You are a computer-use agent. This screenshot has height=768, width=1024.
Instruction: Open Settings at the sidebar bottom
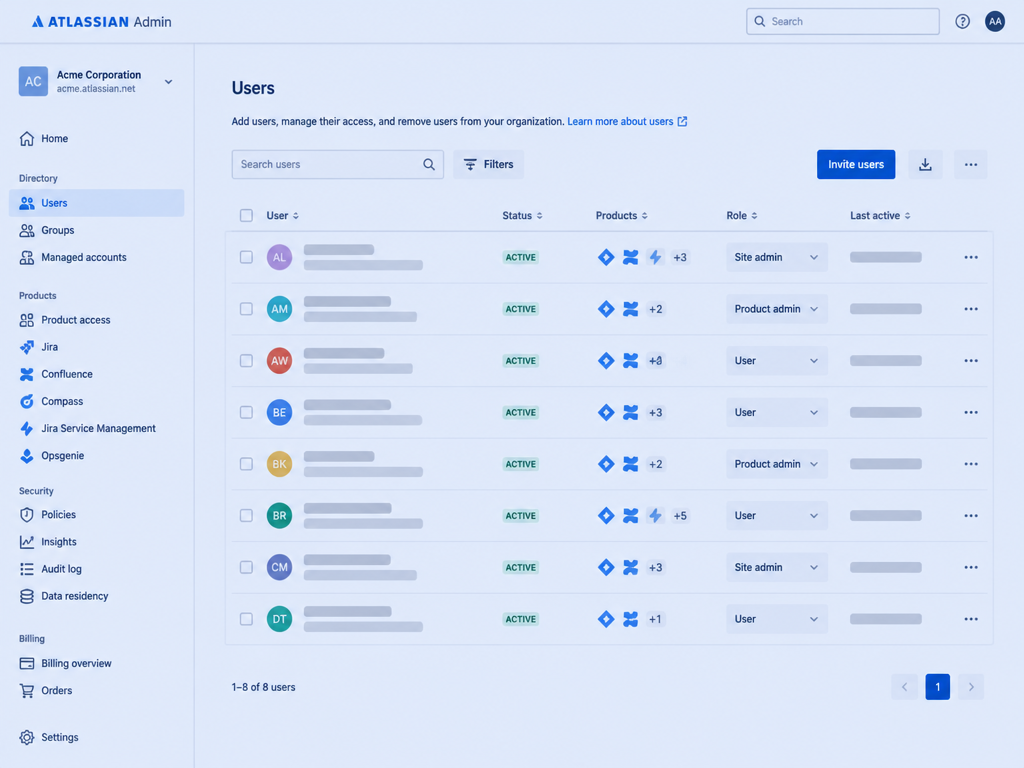coord(97,737)
